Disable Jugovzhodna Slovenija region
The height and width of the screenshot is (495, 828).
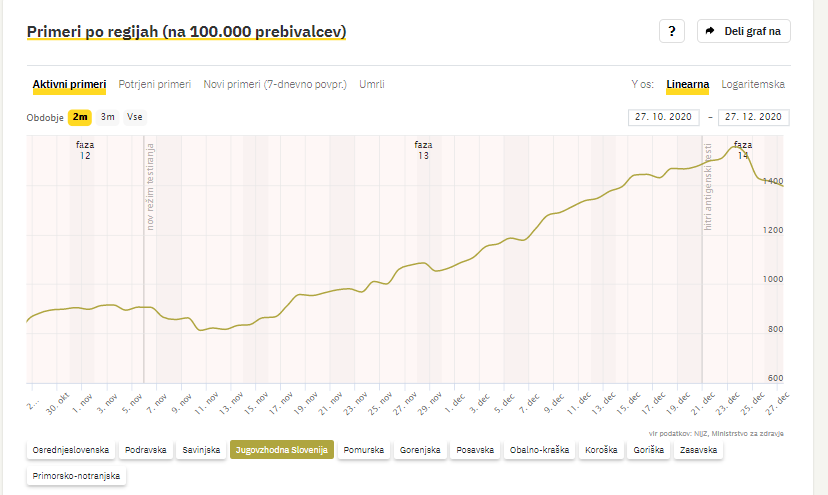pos(282,450)
